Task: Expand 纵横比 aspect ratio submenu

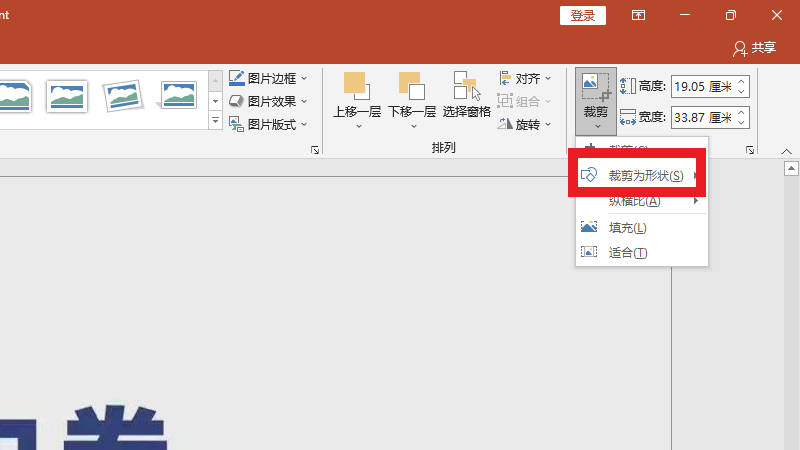Action: pos(640,201)
